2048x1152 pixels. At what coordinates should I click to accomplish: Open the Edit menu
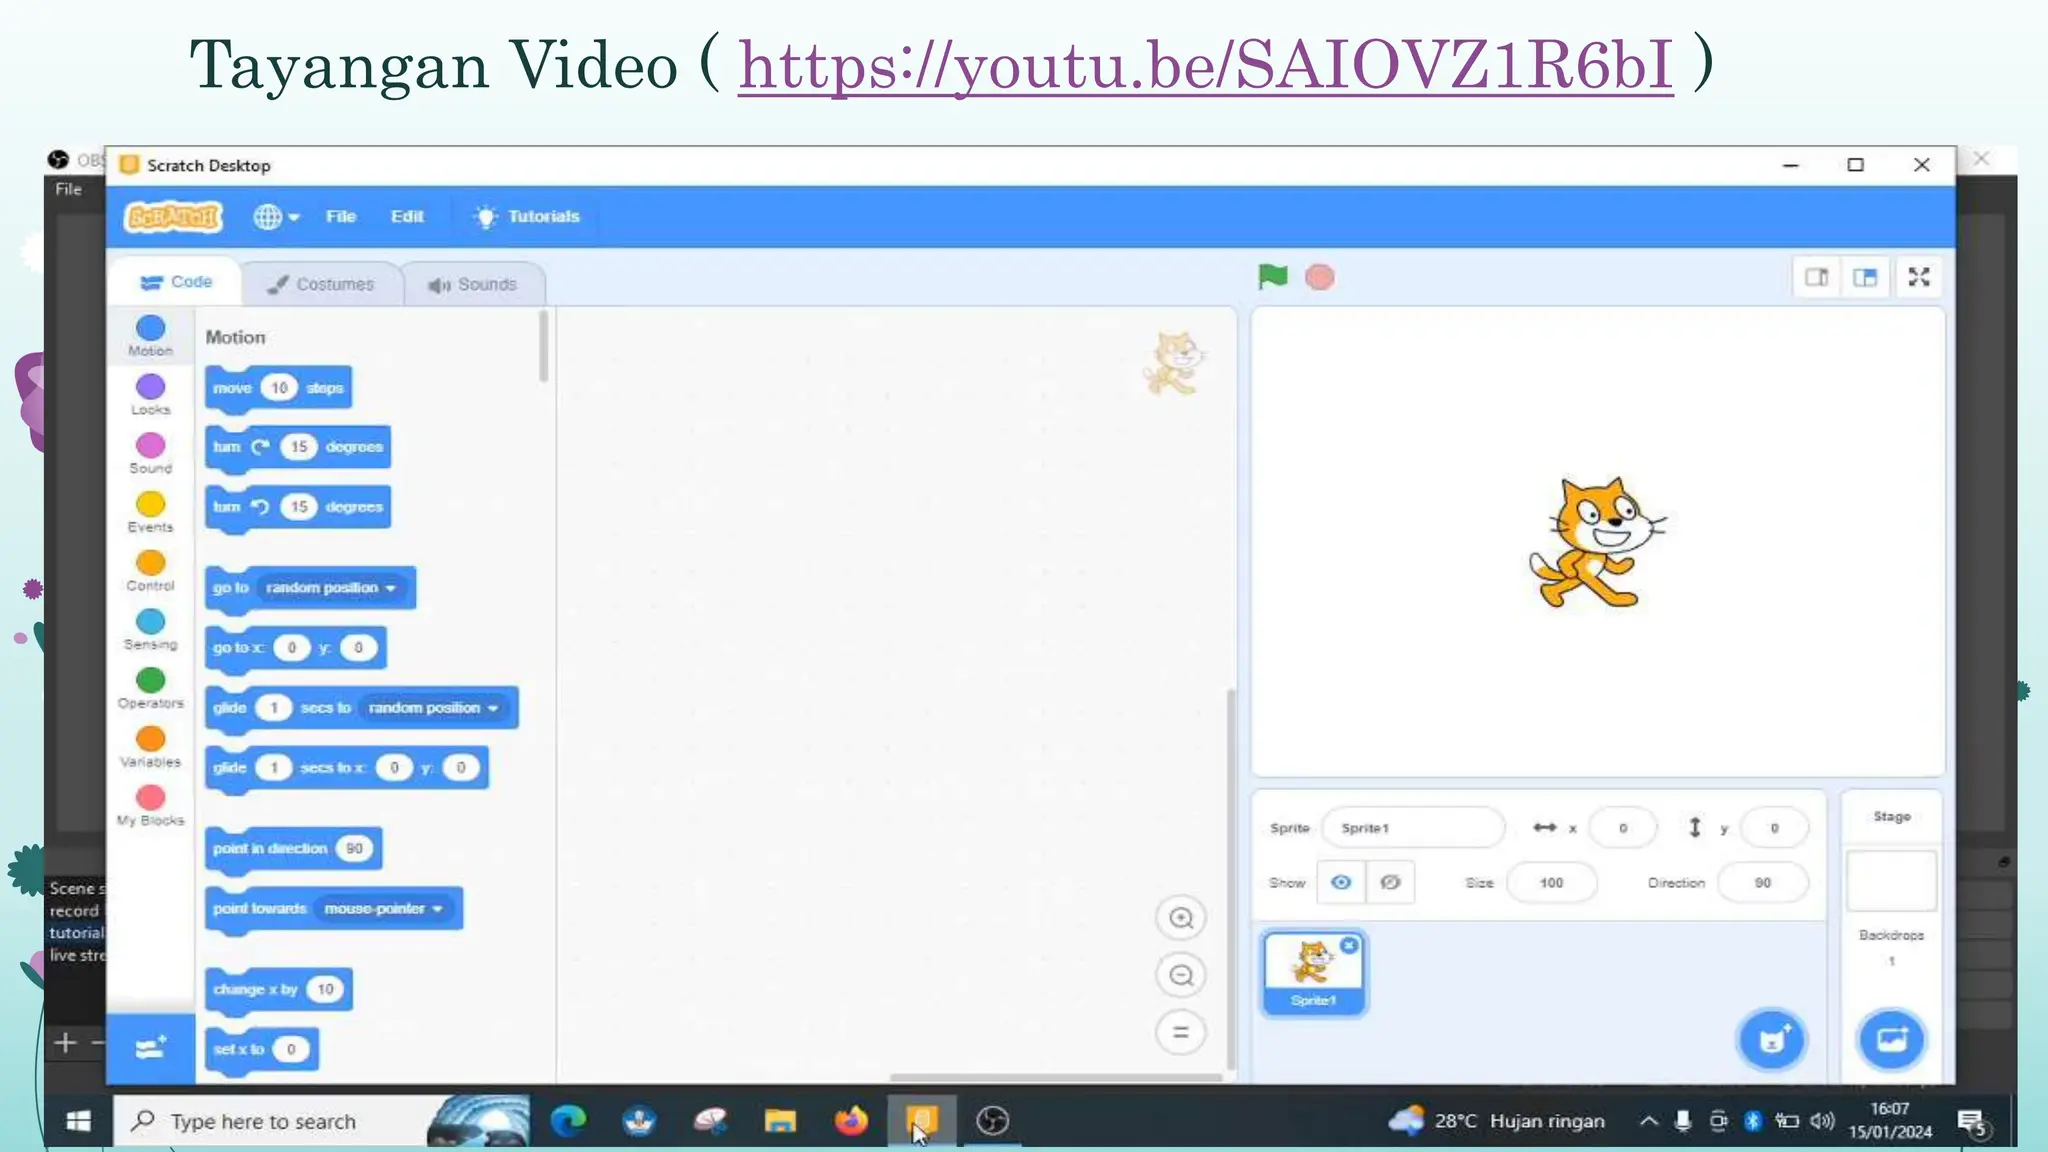pyautogui.click(x=407, y=216)
